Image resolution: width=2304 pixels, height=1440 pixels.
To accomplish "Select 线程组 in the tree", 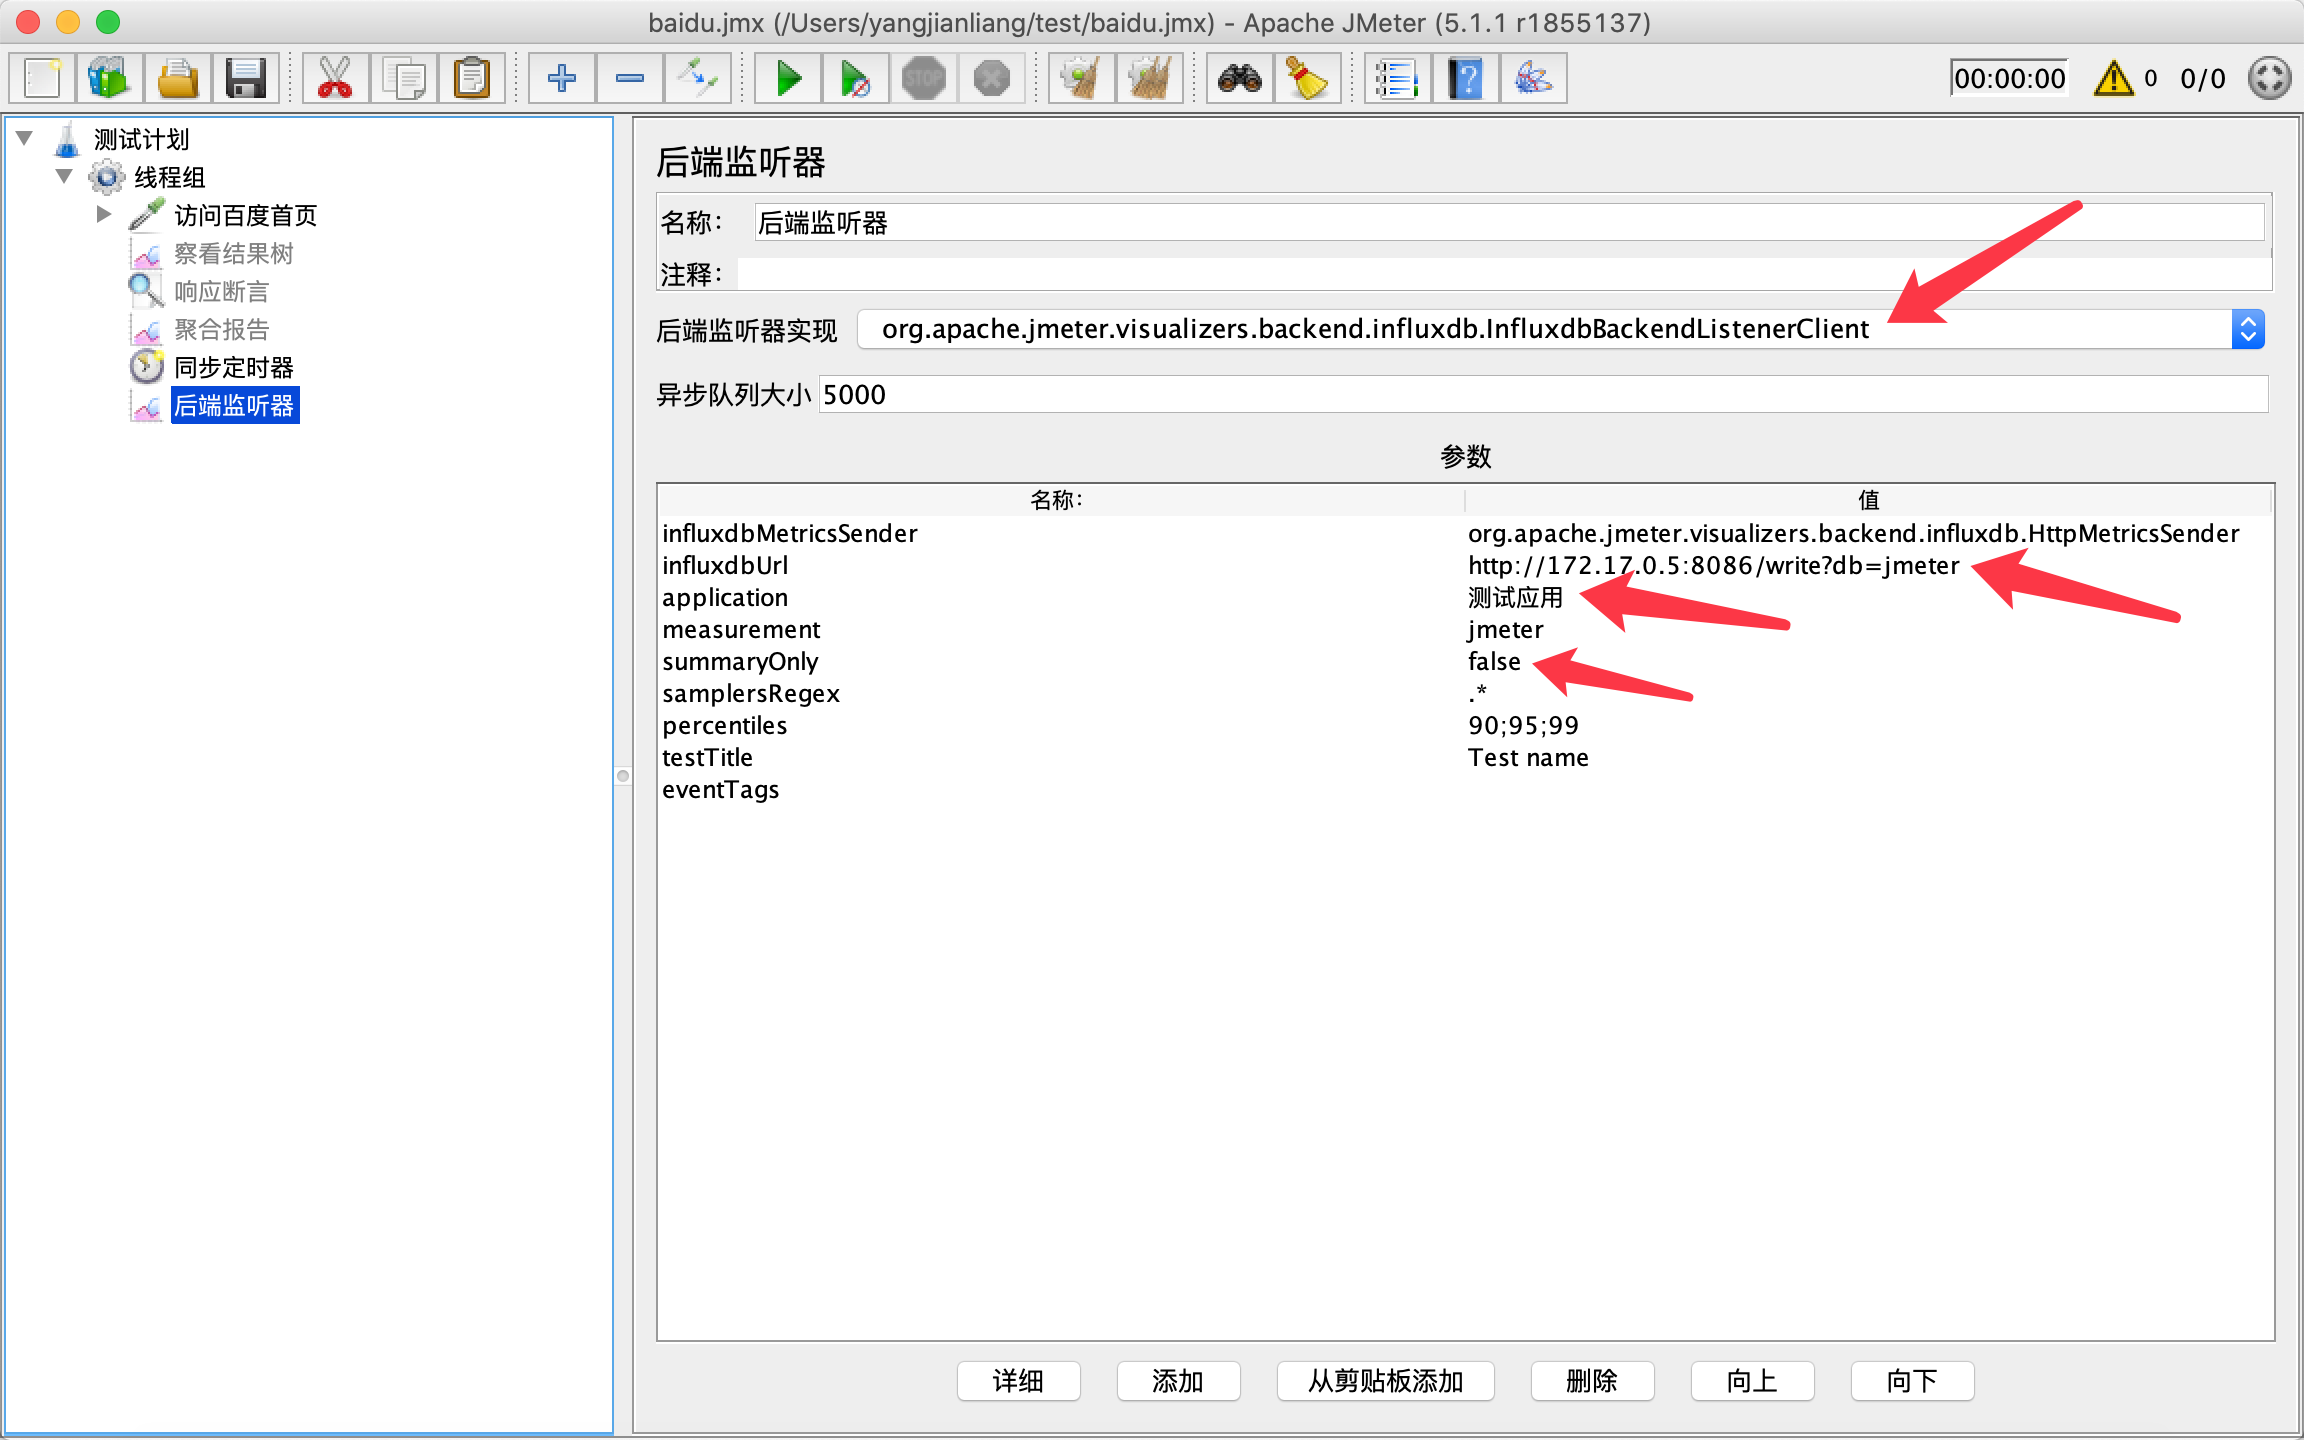I will pyautogui.click(x=170, y=177).
